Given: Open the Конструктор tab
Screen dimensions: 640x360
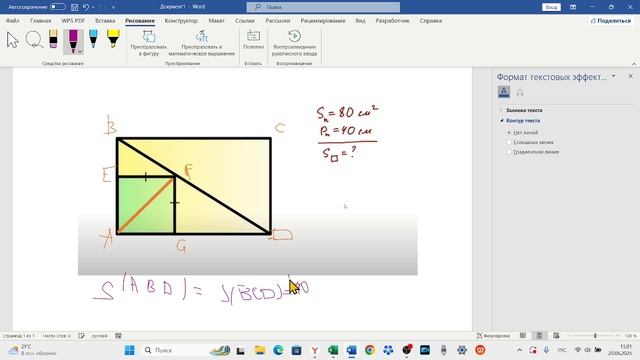Looking at the screenshot, I should (x=181, y=20).
